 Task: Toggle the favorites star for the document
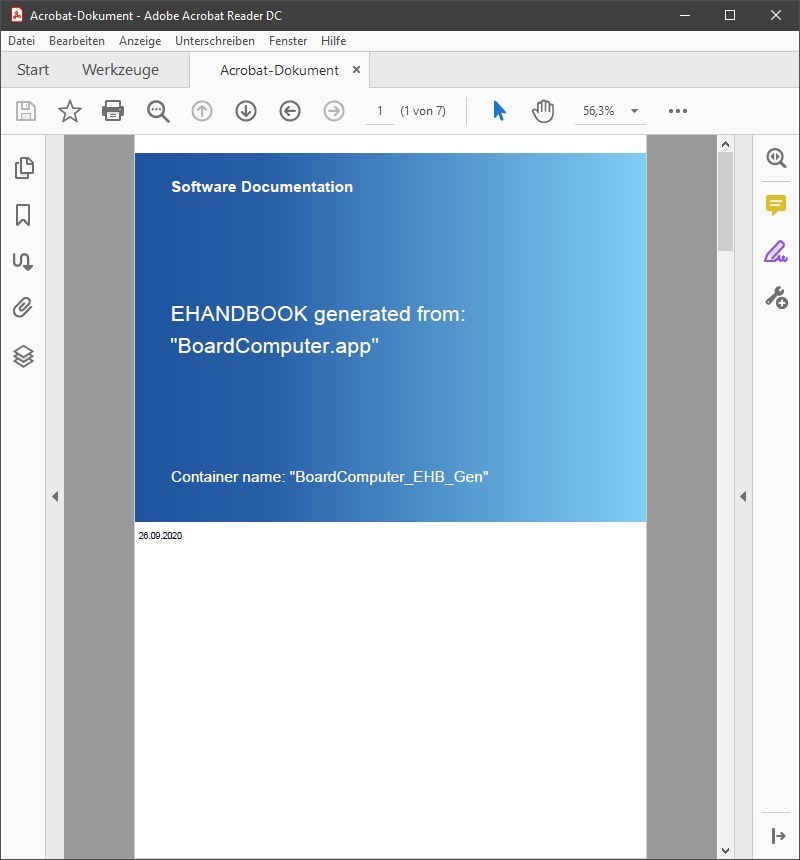69,111
